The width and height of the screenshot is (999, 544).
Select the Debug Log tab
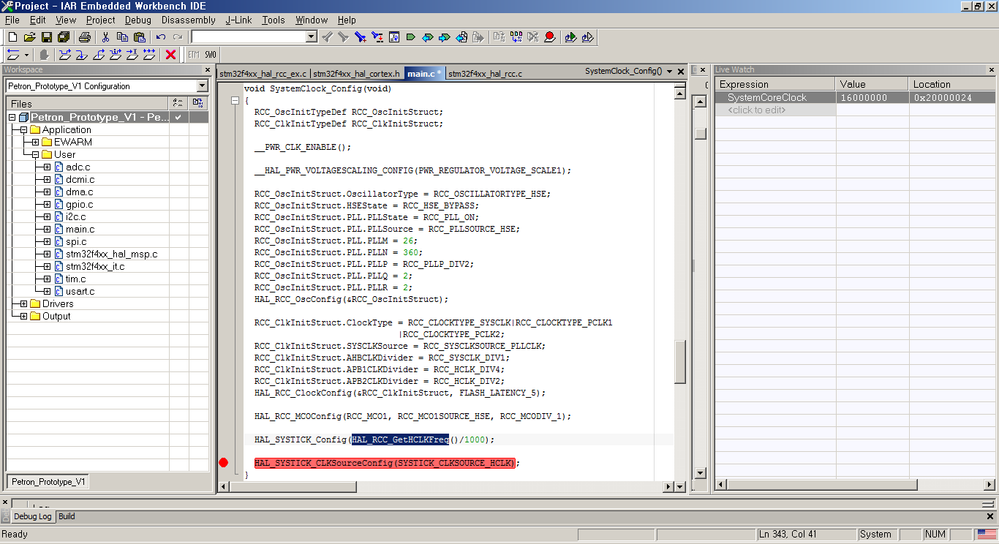tap(32, 517)
